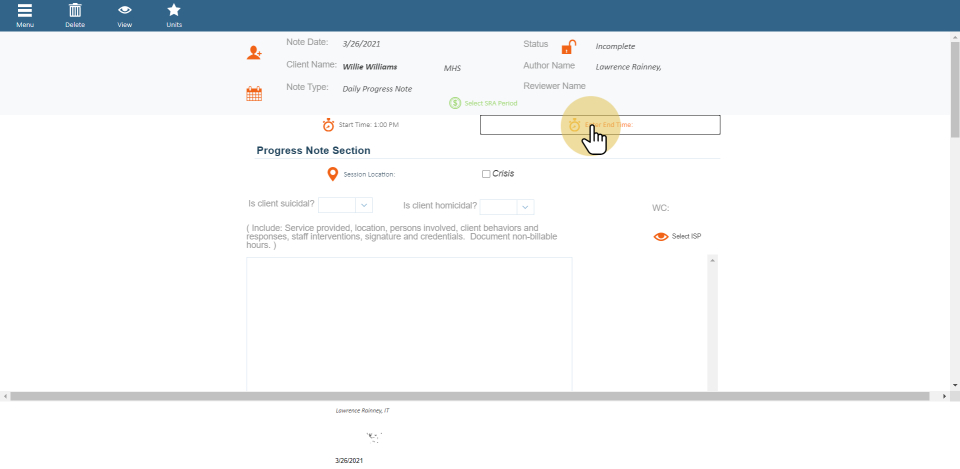Image resolution: width=960 pixels, height=469 pixels.
Task: Click the Progress Note Section heading
Action: click(x=313, y=151)
